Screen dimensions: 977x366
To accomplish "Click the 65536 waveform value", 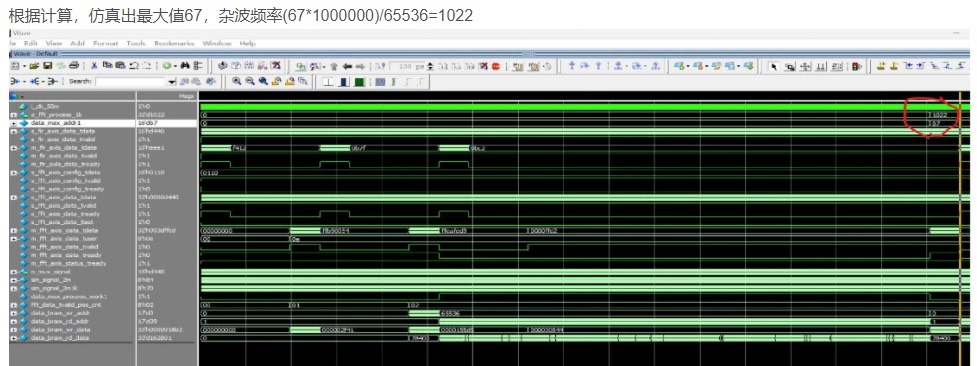I will pyautogui.click(x=450, y=313).
